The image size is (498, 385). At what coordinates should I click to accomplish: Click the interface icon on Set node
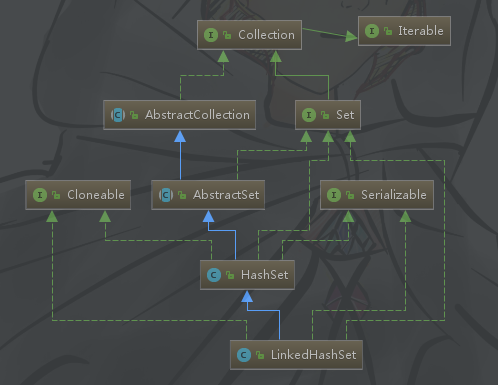(309, 115)
